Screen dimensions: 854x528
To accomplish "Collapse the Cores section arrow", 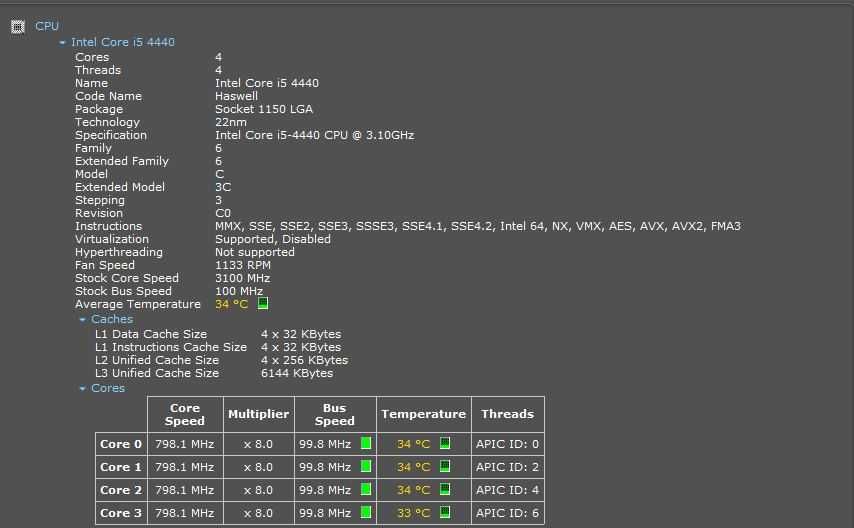I will pos(82,389).
